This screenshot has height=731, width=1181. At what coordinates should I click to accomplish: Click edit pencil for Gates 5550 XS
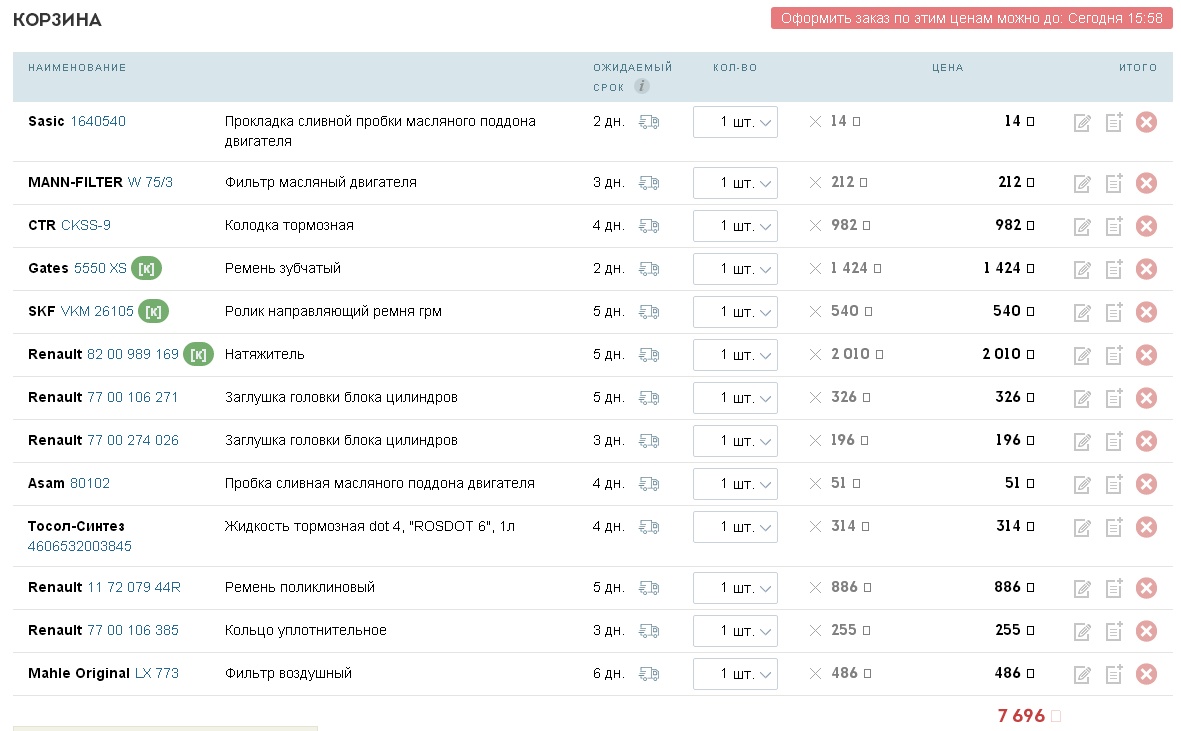tap(1082, 270)
